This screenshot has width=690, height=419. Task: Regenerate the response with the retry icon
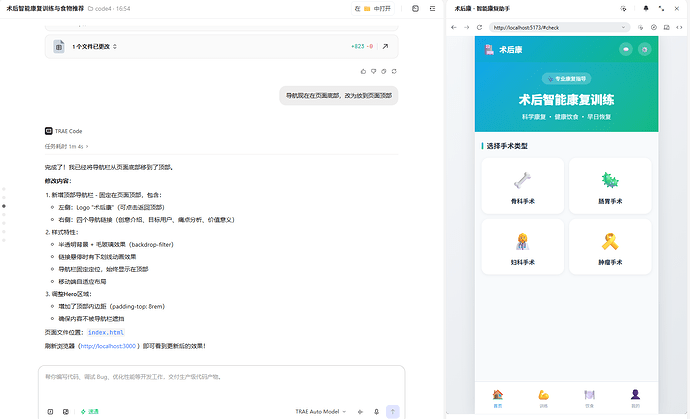(394, 71)
